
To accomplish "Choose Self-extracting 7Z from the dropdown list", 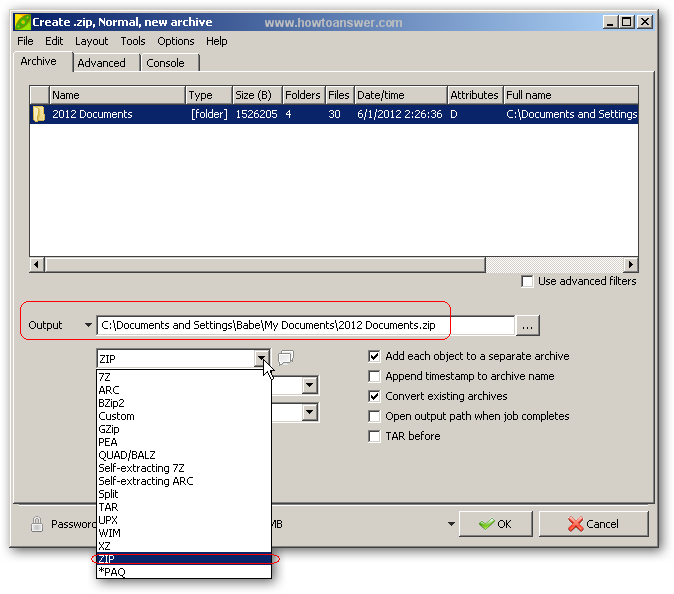I will click(141, 468).
